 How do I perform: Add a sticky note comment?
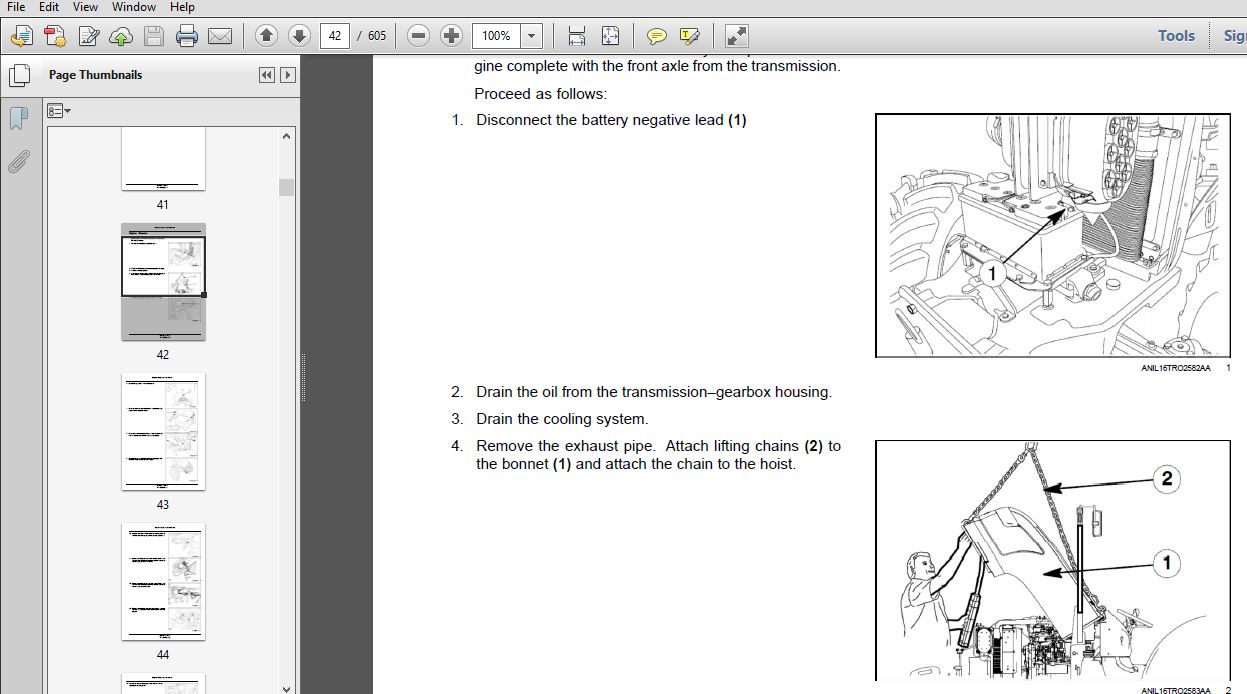[x=656, y=36]
